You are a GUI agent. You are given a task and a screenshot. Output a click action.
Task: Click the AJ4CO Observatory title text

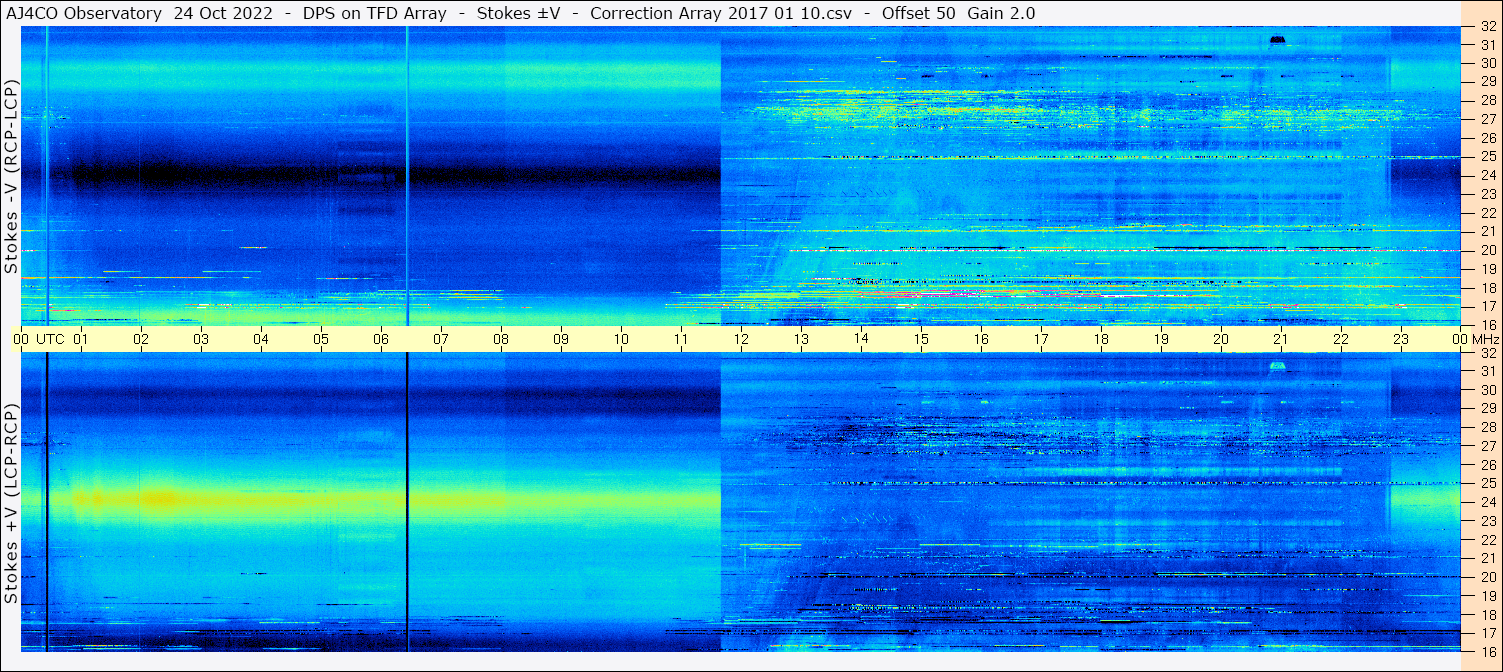pyautogui.click(x=84, y=13)
